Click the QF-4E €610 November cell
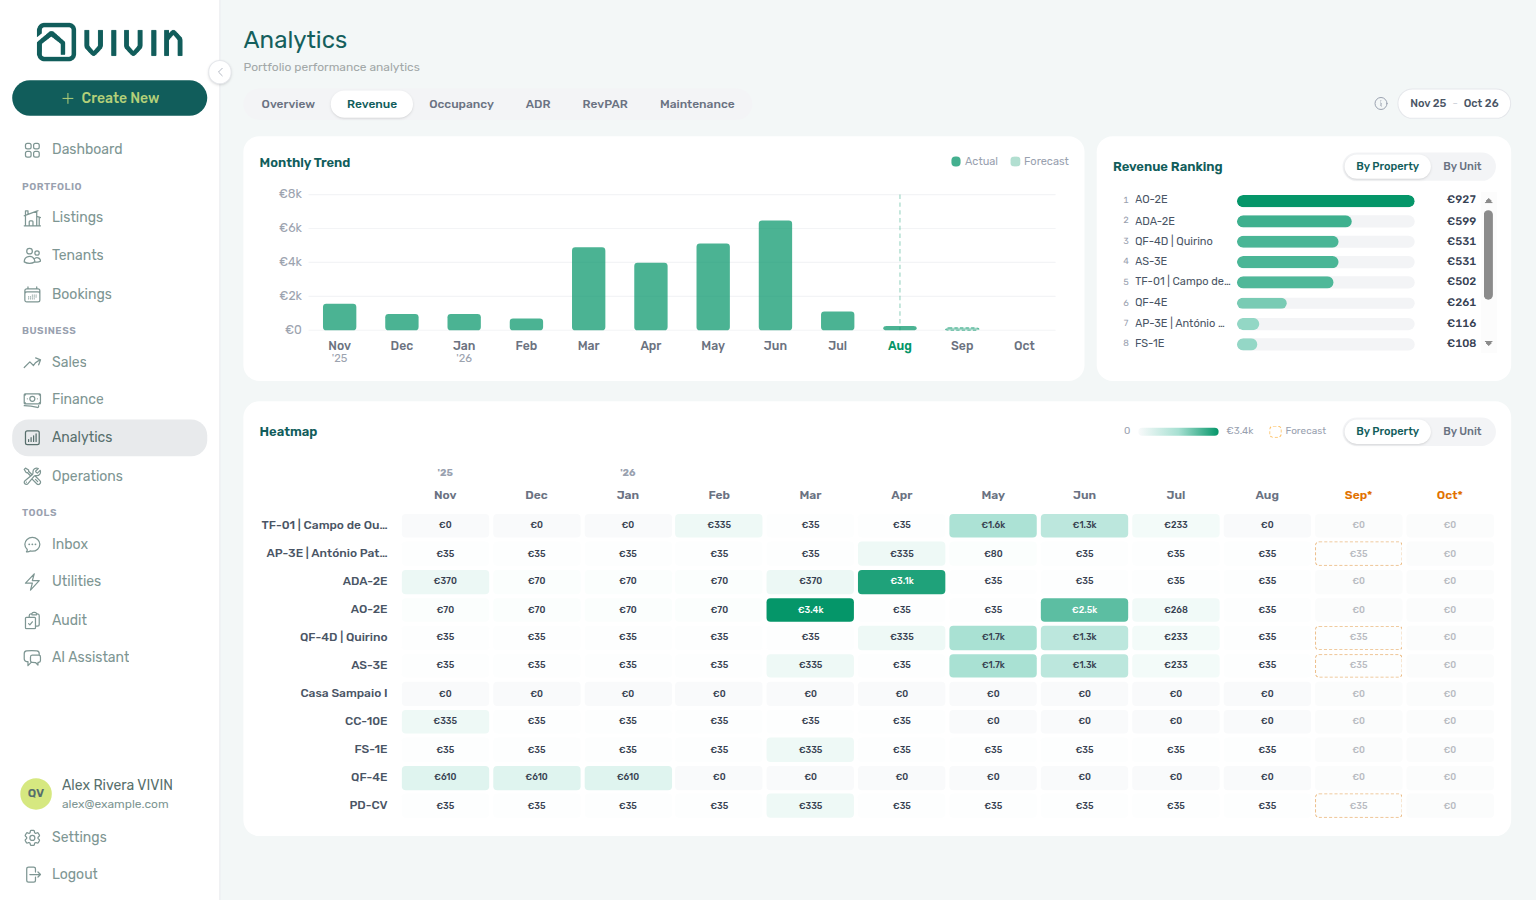This screenshot has height=900, width=1536. pyautogui.click(x=445, y=777)
